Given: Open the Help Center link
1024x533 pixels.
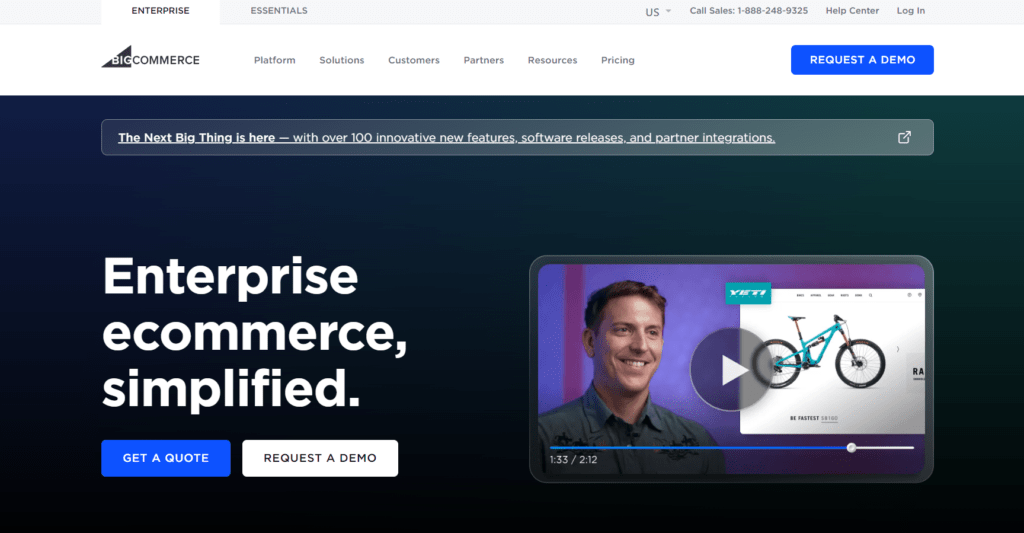Looking at the screenshot, I should pyautogui.click(x=852, y=10).
